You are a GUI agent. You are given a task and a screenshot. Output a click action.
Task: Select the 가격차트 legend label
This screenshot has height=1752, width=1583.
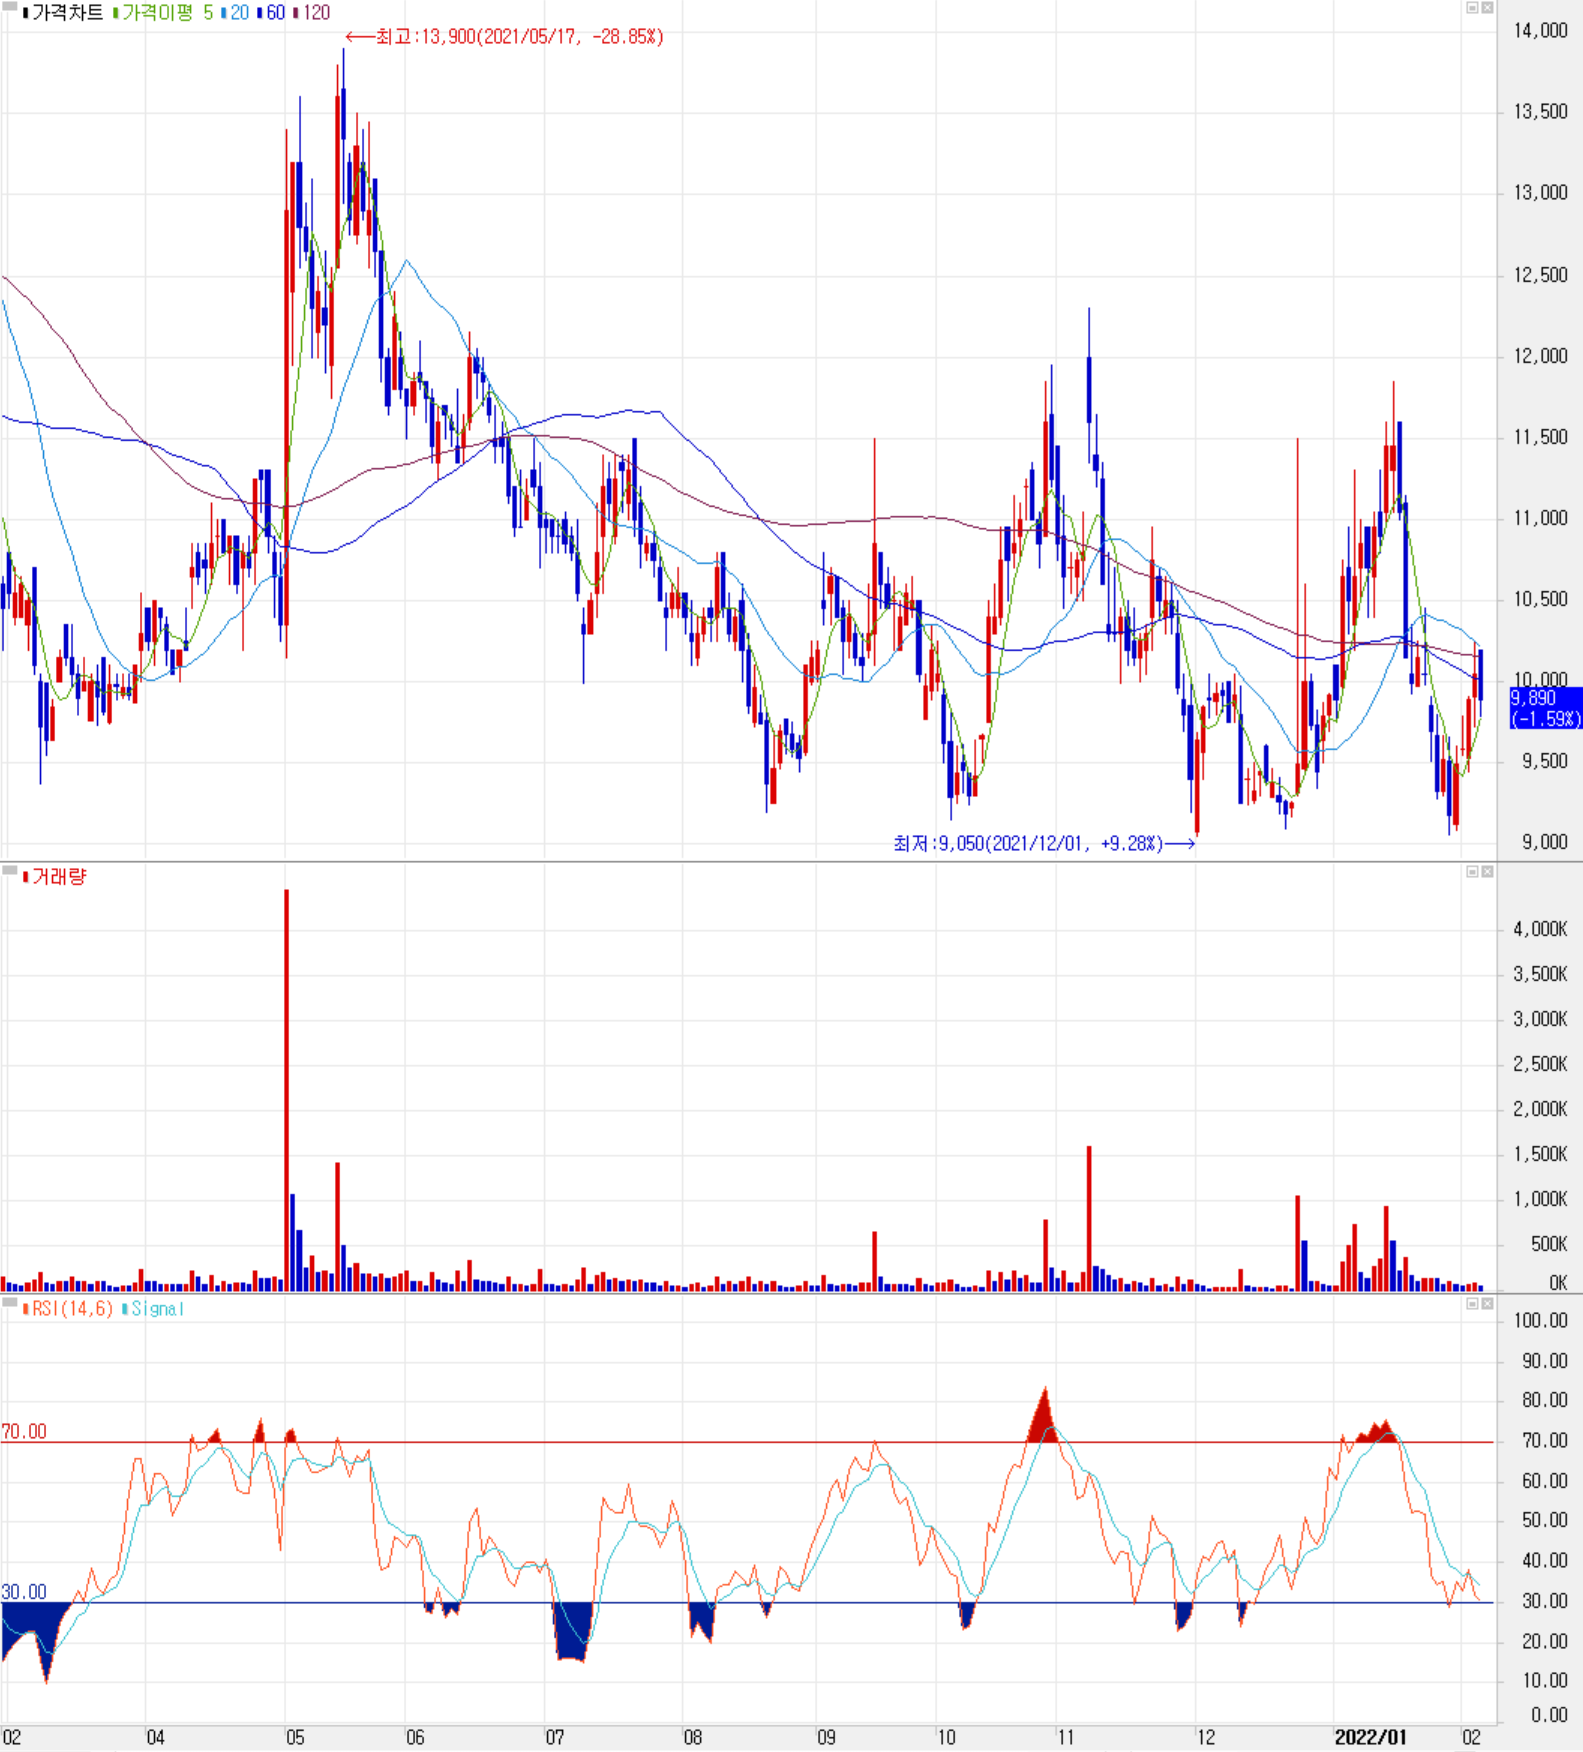click(63, 13)
